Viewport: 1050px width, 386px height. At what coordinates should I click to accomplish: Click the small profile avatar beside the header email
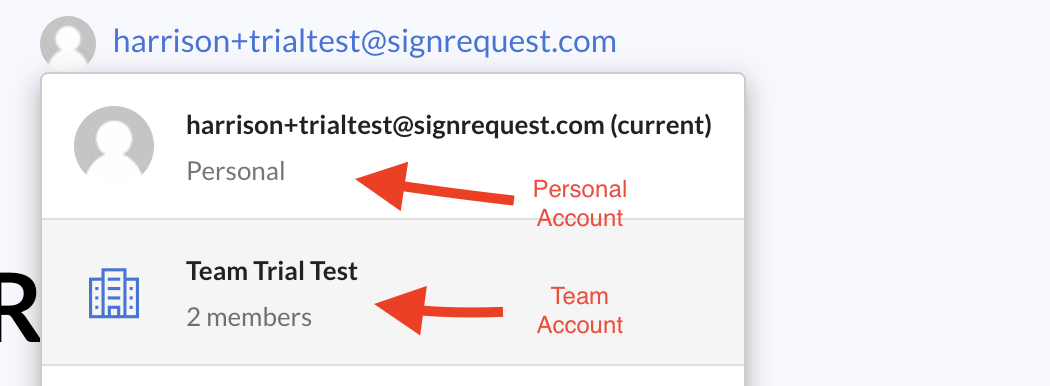(68, 44)
